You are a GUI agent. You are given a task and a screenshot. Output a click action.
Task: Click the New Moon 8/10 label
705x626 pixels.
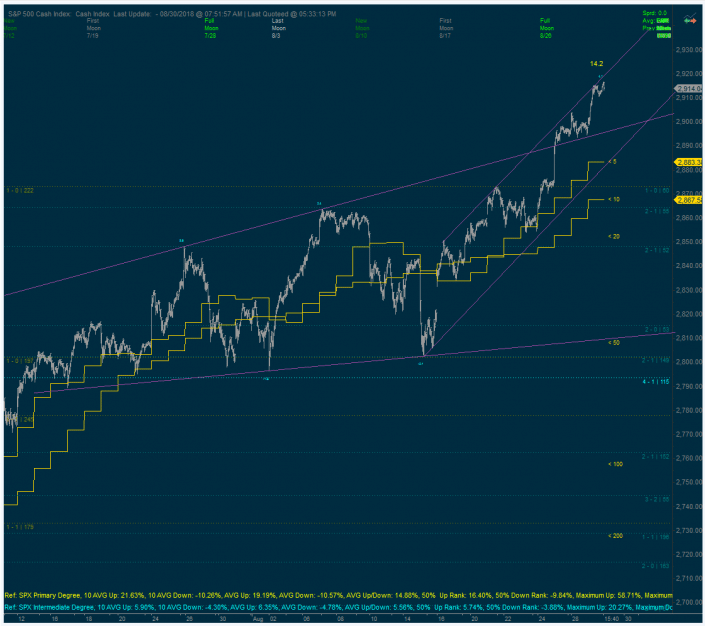(361, 28)
